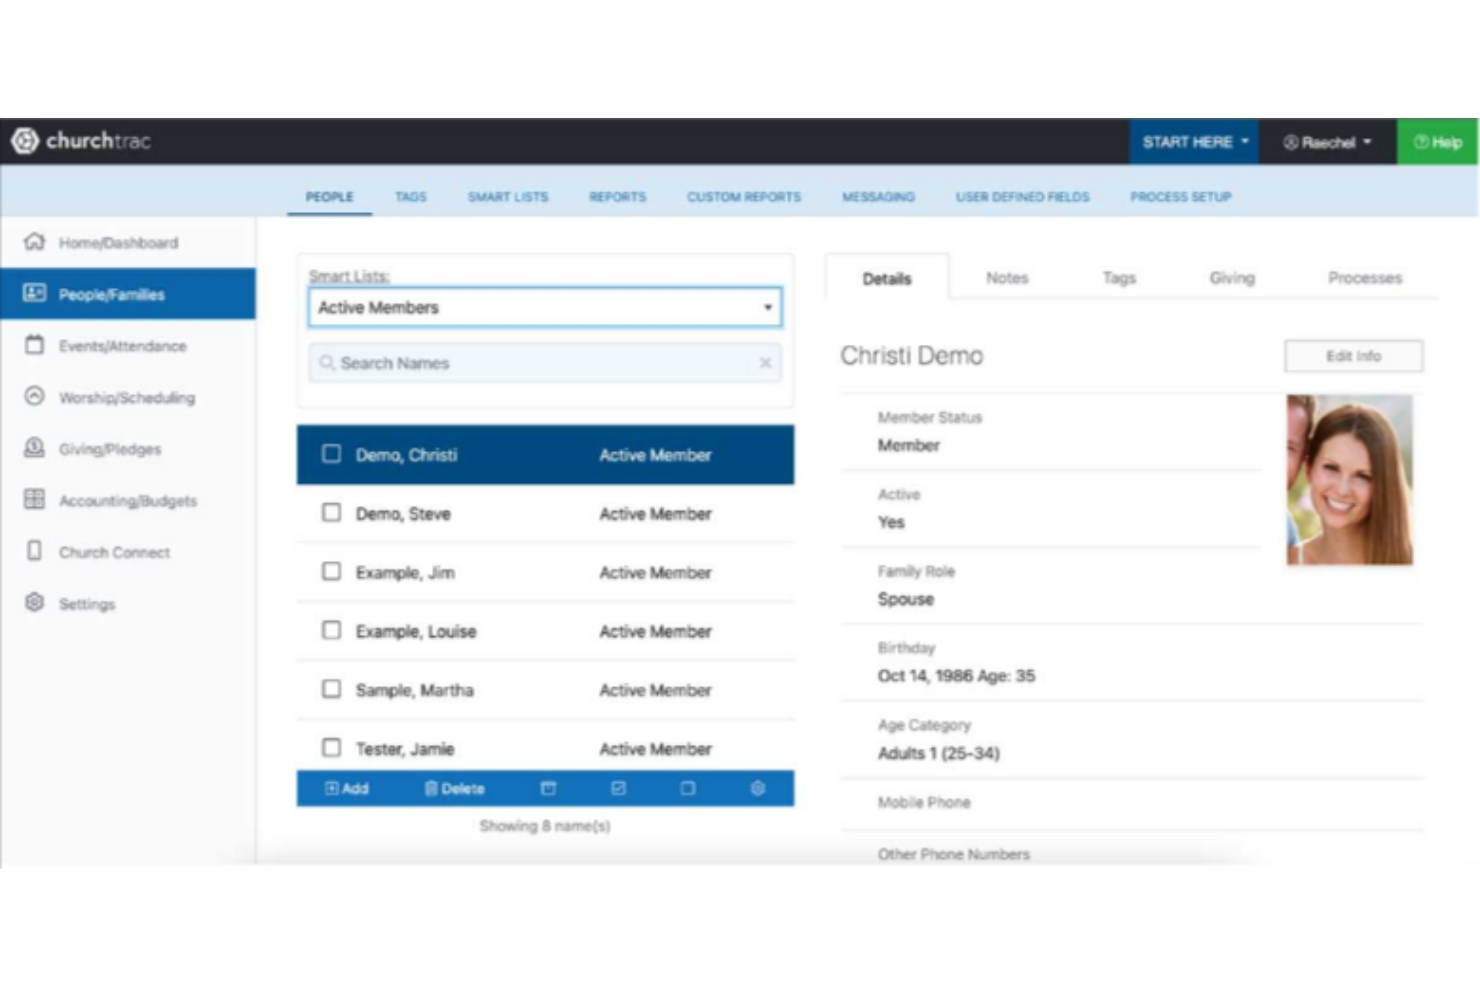Screen dimensions: 1480x987
Task: Open the Home/Dashboard sidebar icon
Action: pos(35,242)
